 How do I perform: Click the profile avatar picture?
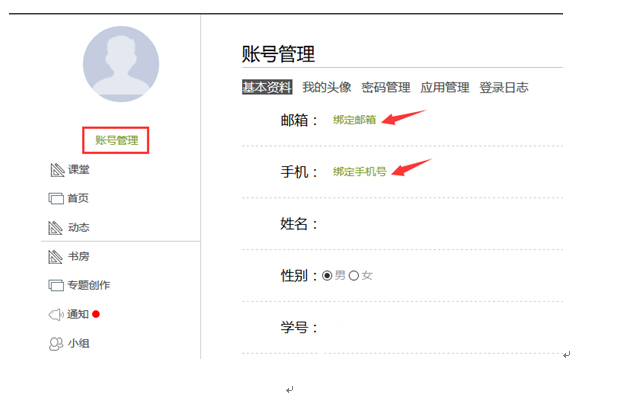click(121, 64)
